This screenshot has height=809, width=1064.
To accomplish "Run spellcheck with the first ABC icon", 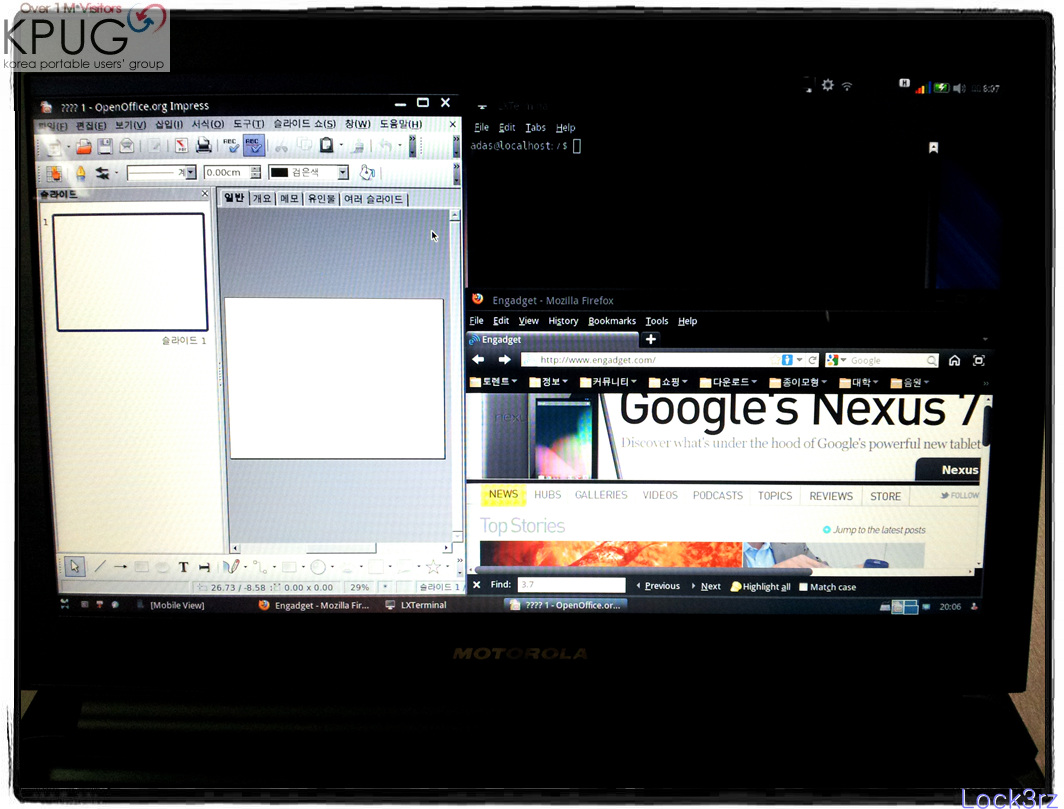I will click(230, 145).
